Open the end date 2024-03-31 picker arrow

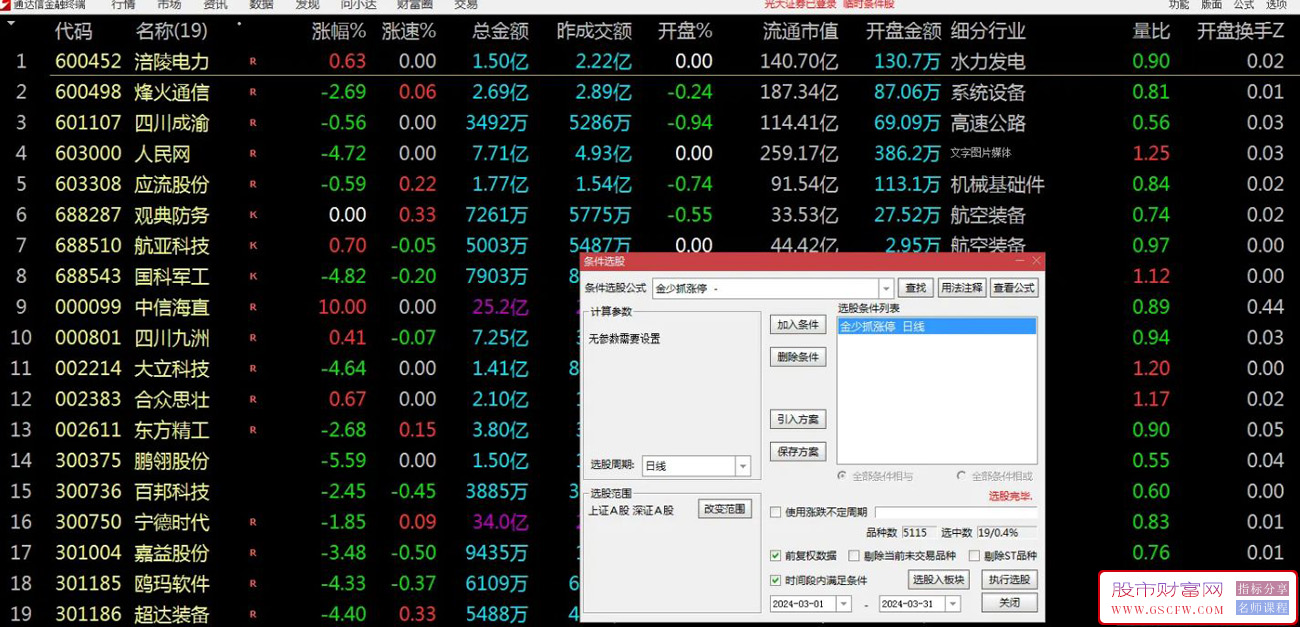(x=952, y=604)
